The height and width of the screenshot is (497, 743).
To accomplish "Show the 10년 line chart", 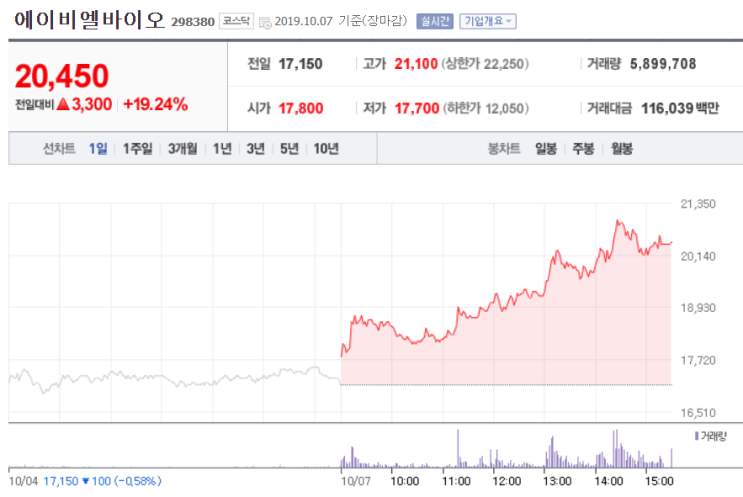I will 326,149.
